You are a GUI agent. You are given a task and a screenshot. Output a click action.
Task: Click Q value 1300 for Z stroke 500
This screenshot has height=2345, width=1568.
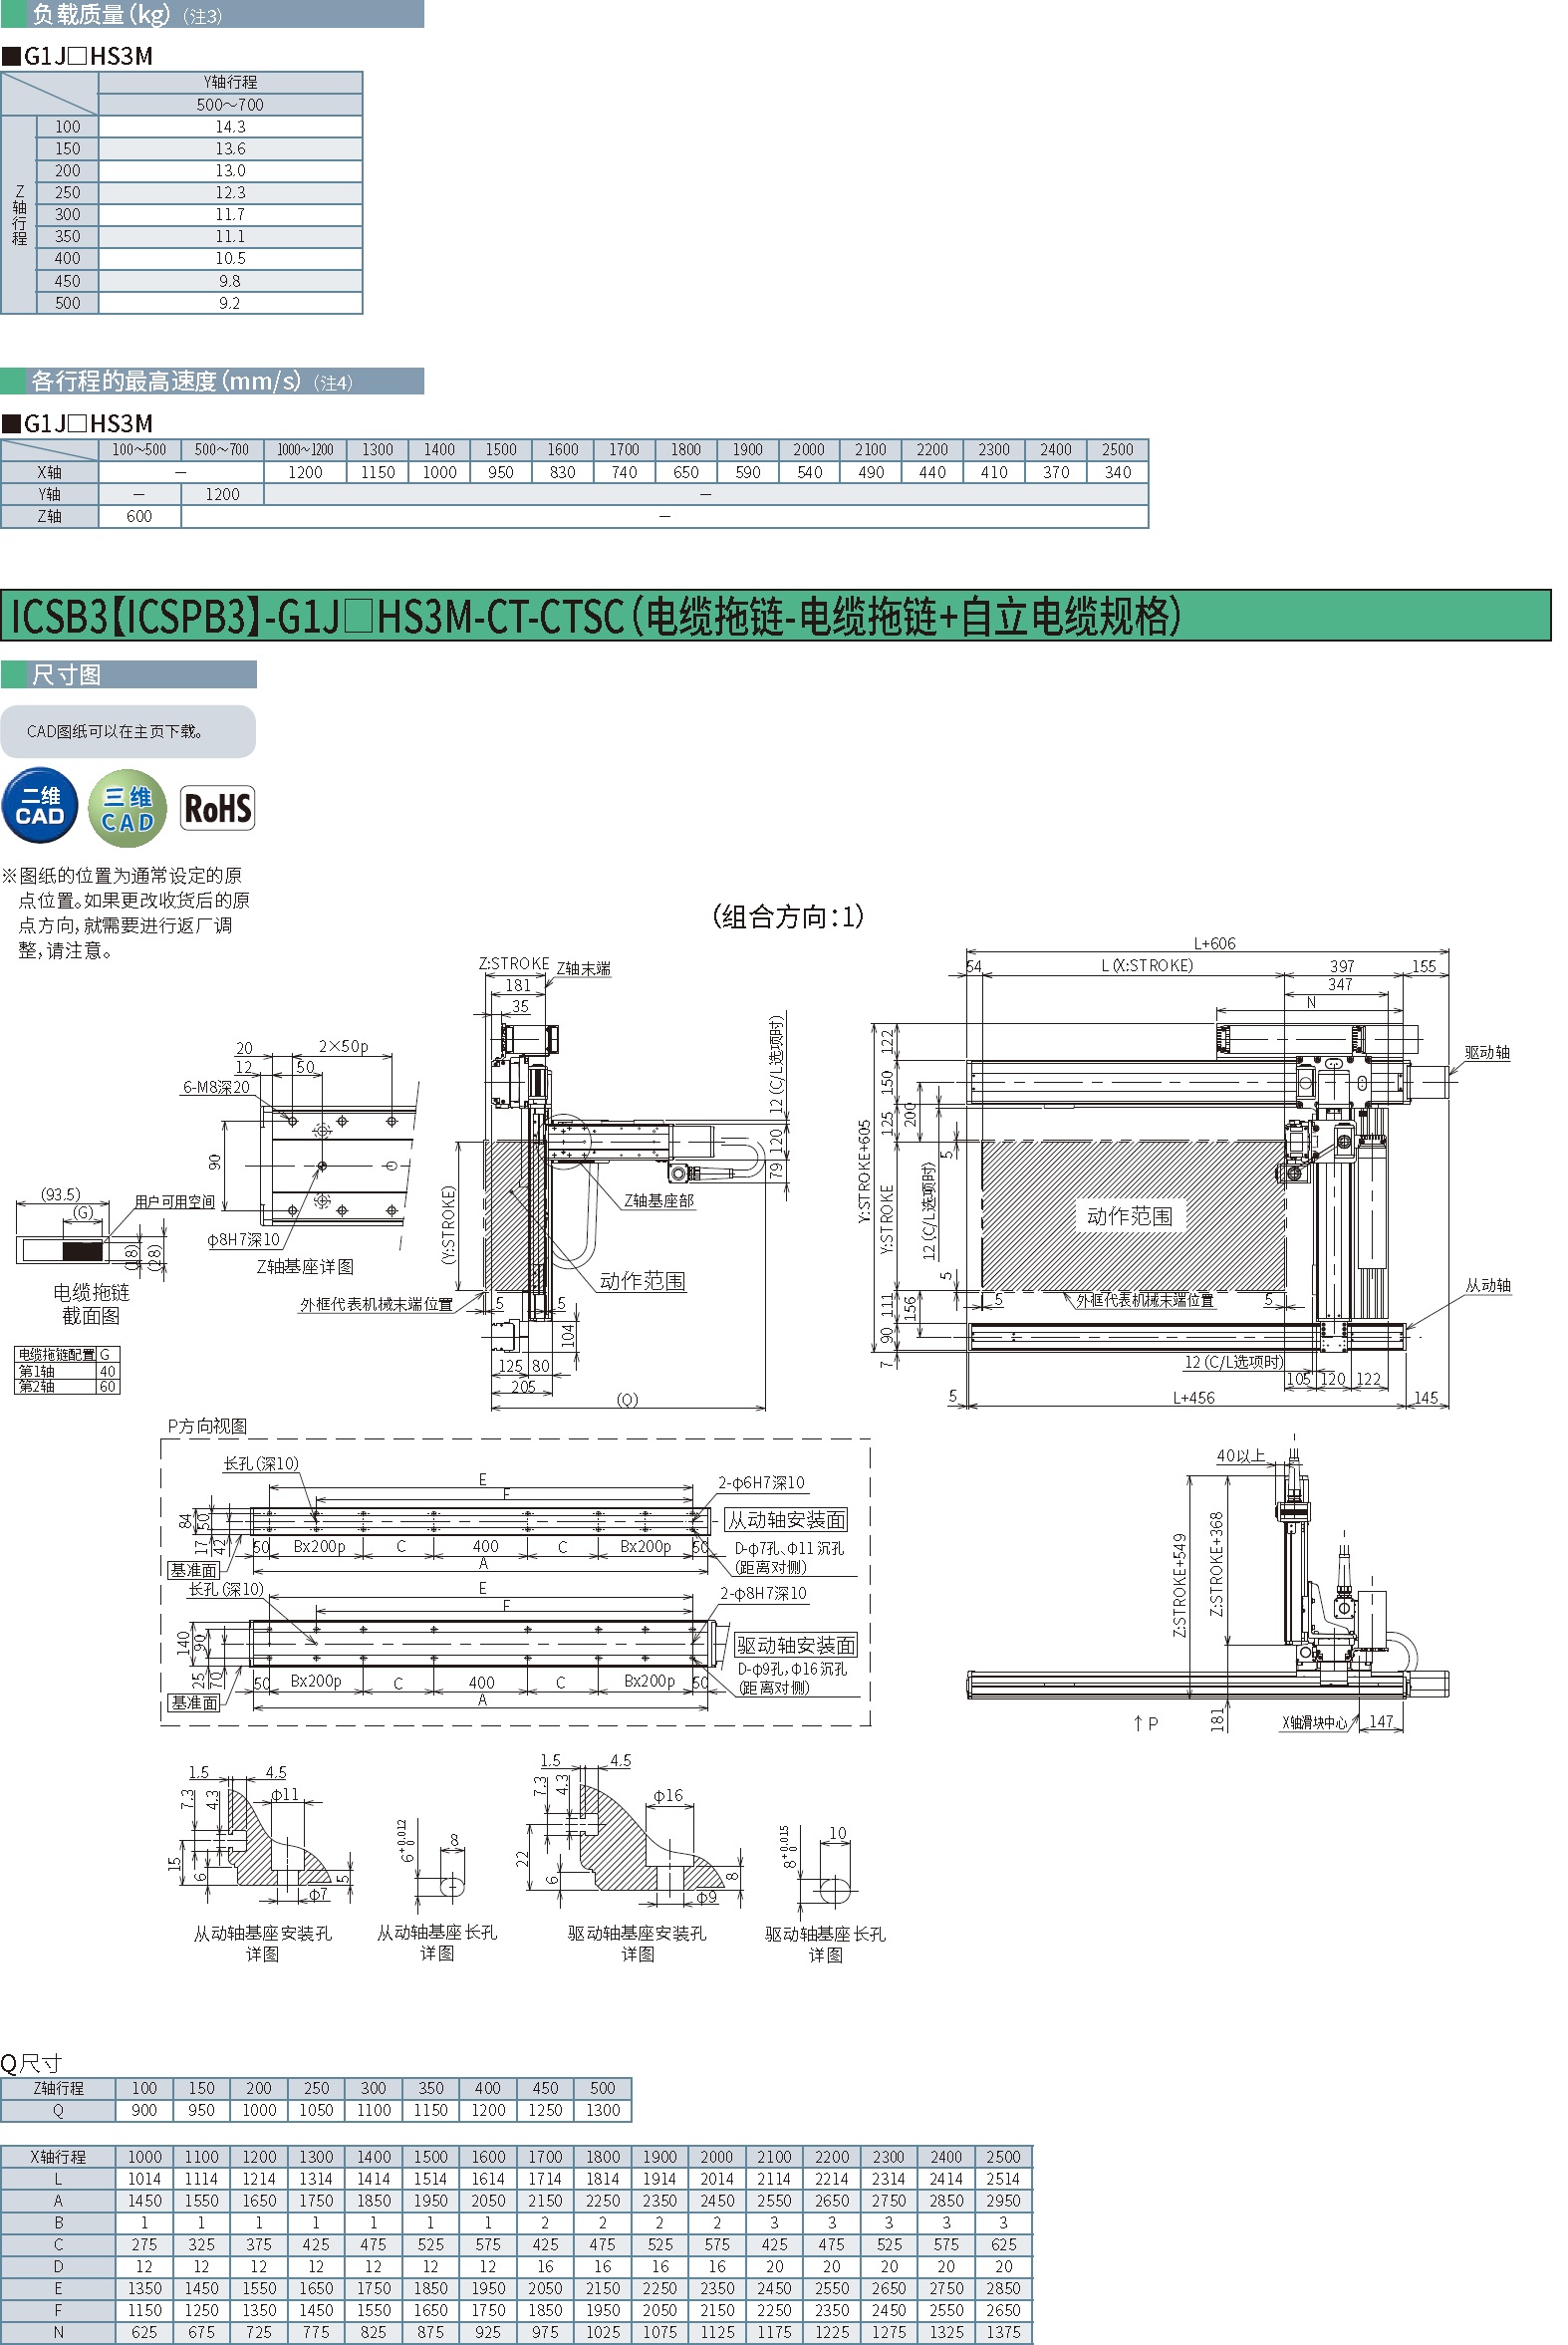click(x=602, y=2110)
